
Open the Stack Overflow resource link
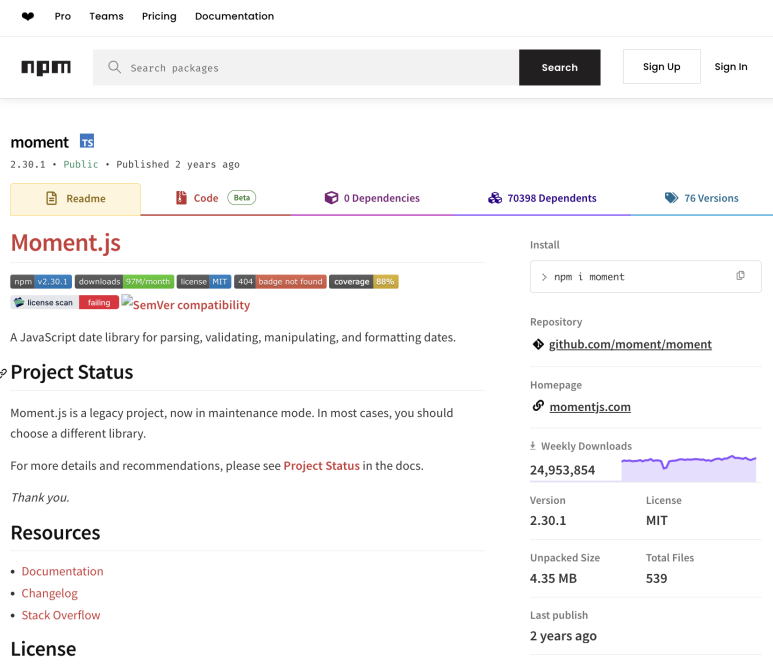61,615
